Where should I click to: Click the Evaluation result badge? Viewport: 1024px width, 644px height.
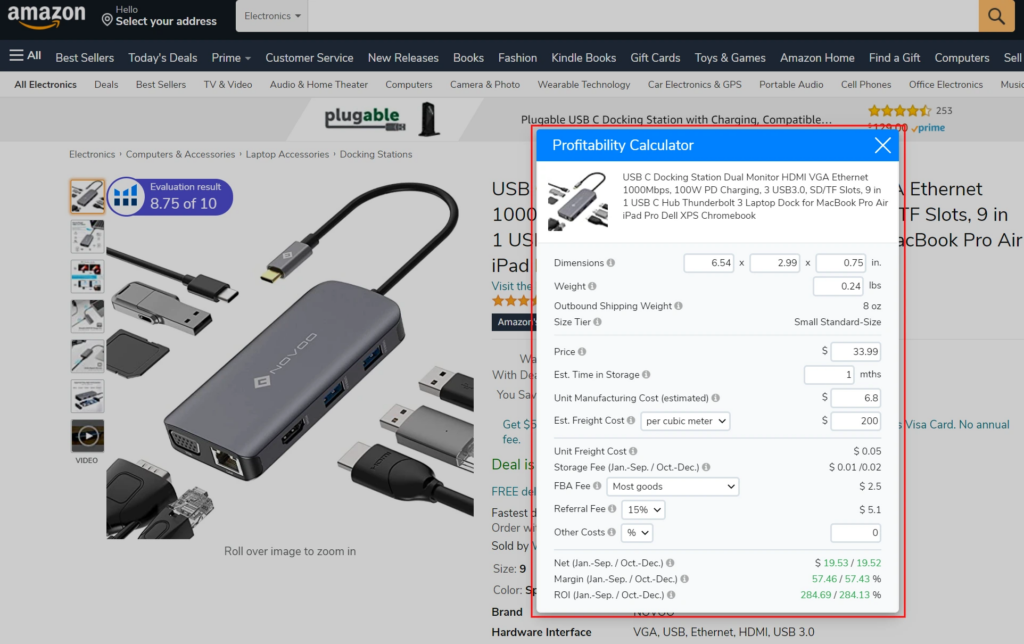click(x=171, y=197)
